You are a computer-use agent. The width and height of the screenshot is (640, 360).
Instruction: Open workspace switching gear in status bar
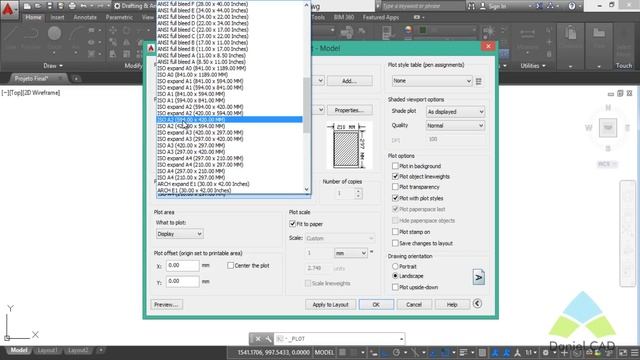point(546,352)
